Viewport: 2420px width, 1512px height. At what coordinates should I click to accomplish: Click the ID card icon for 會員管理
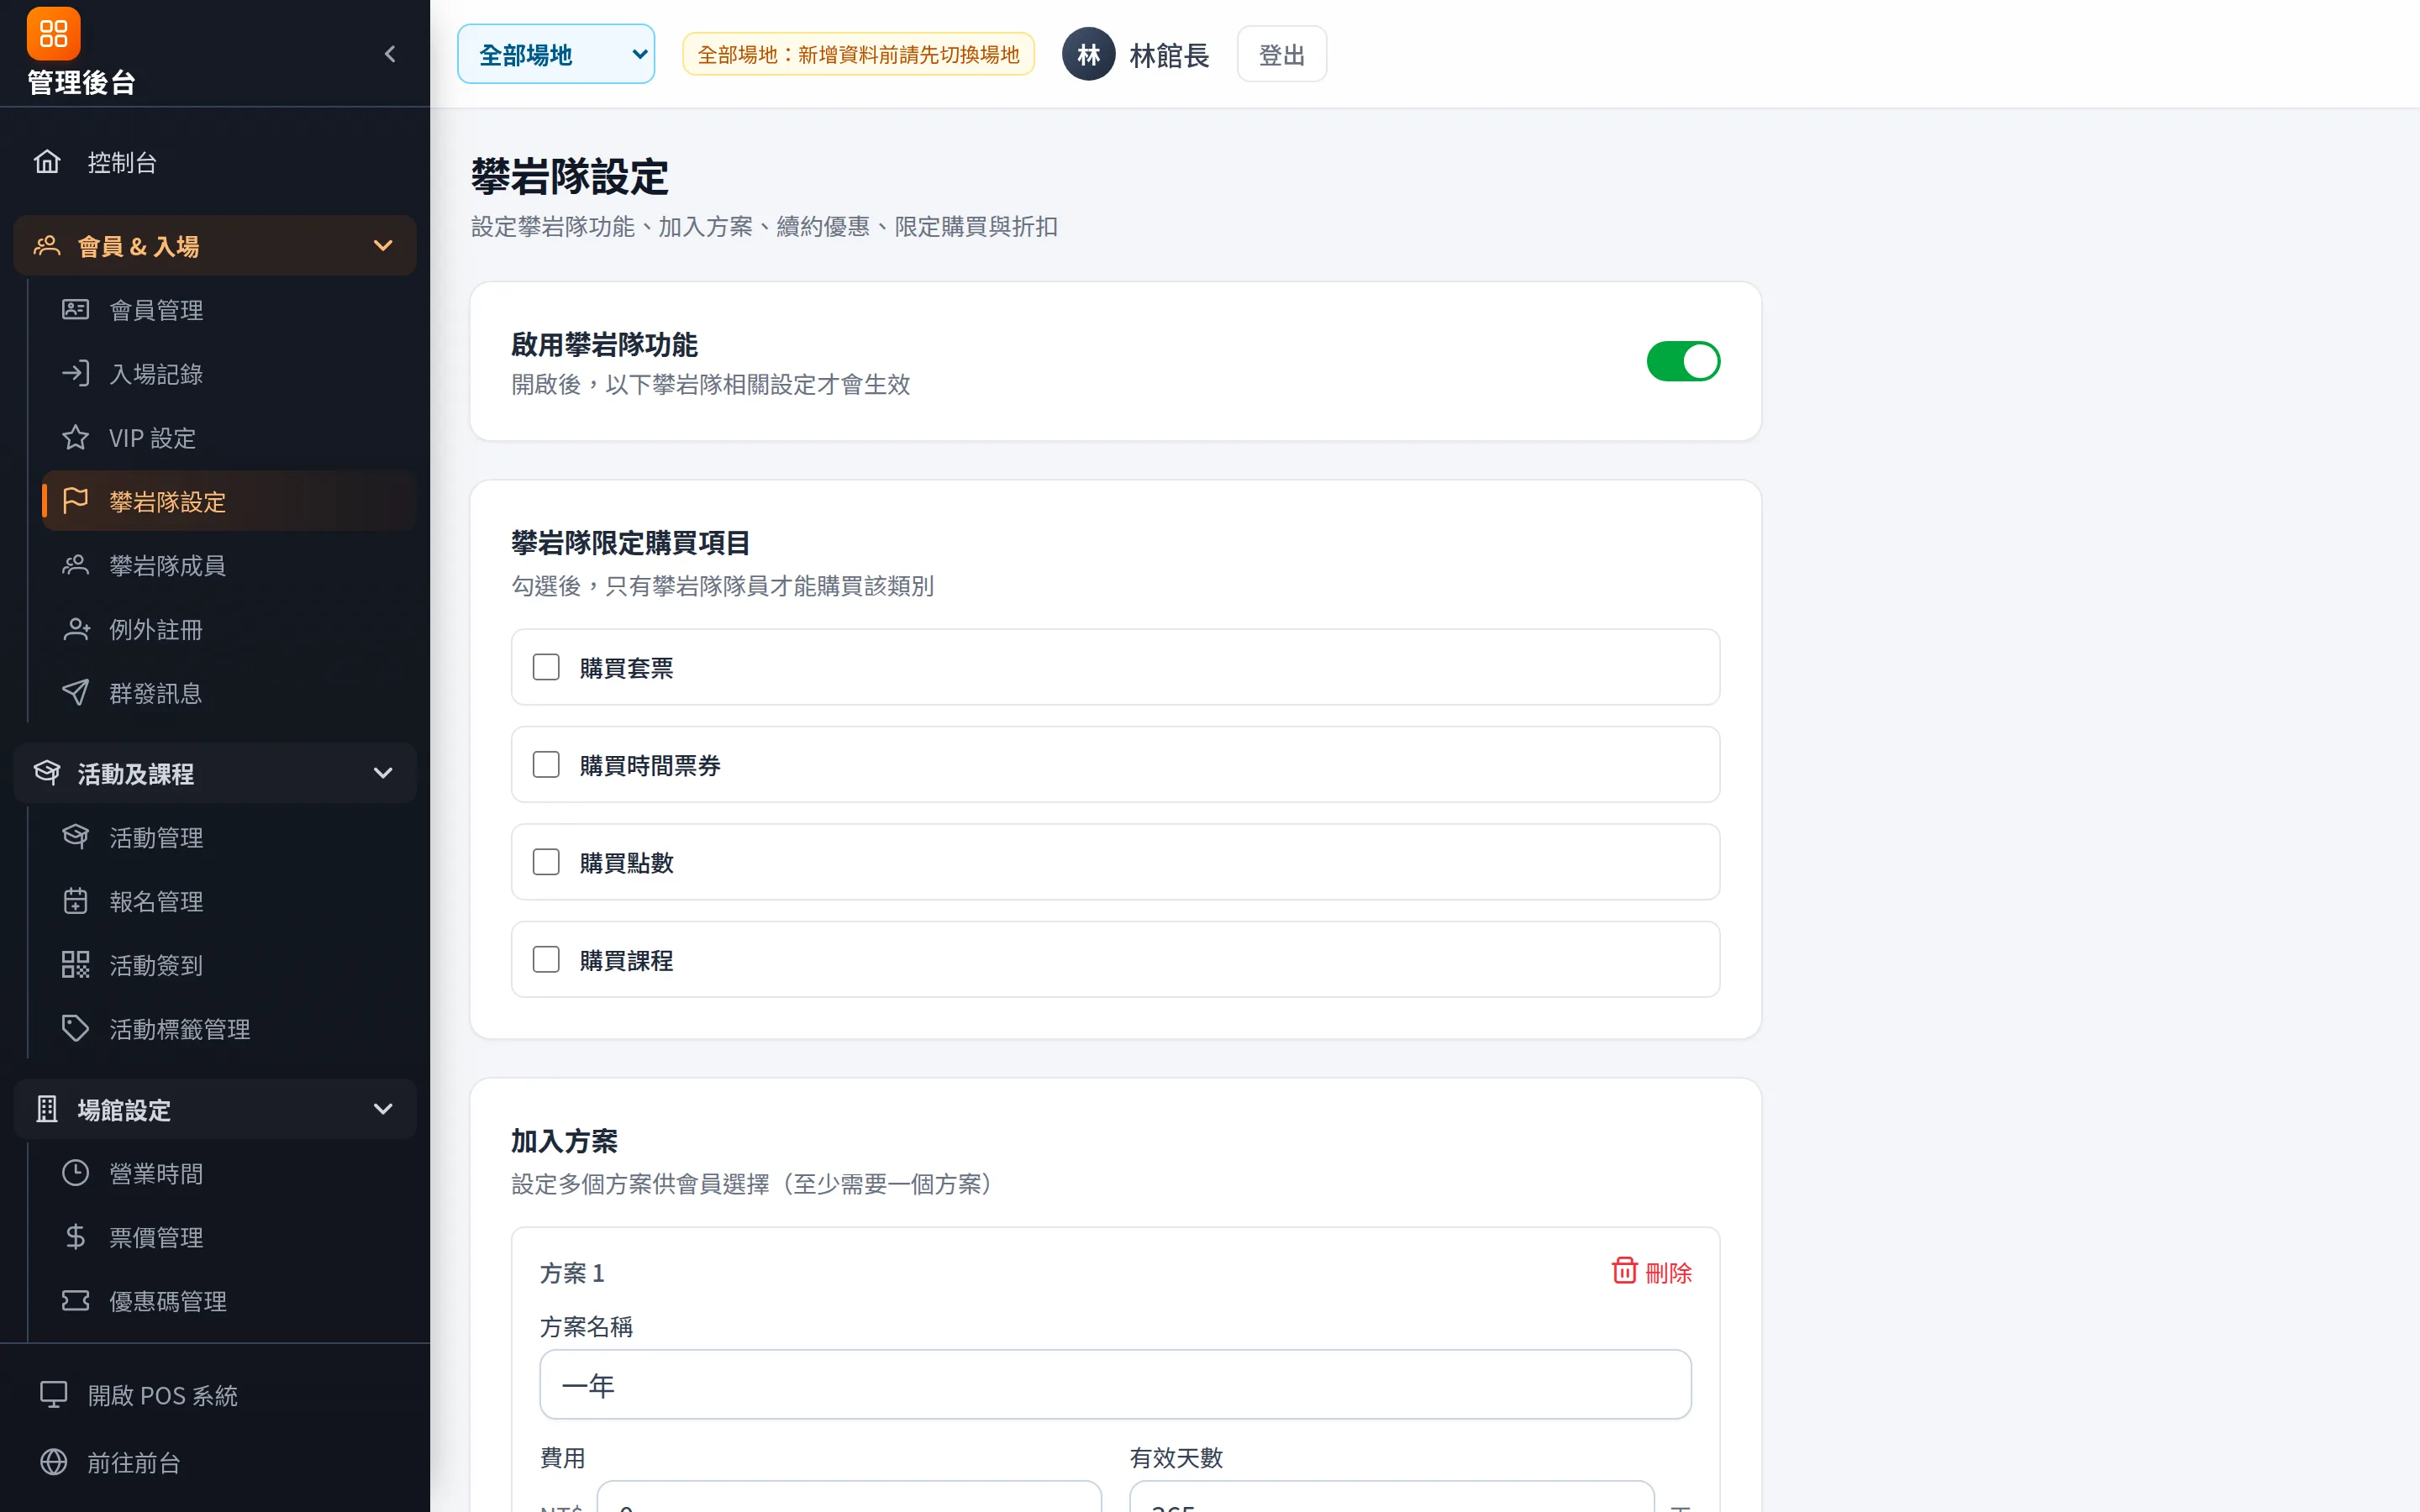[76, 310]
